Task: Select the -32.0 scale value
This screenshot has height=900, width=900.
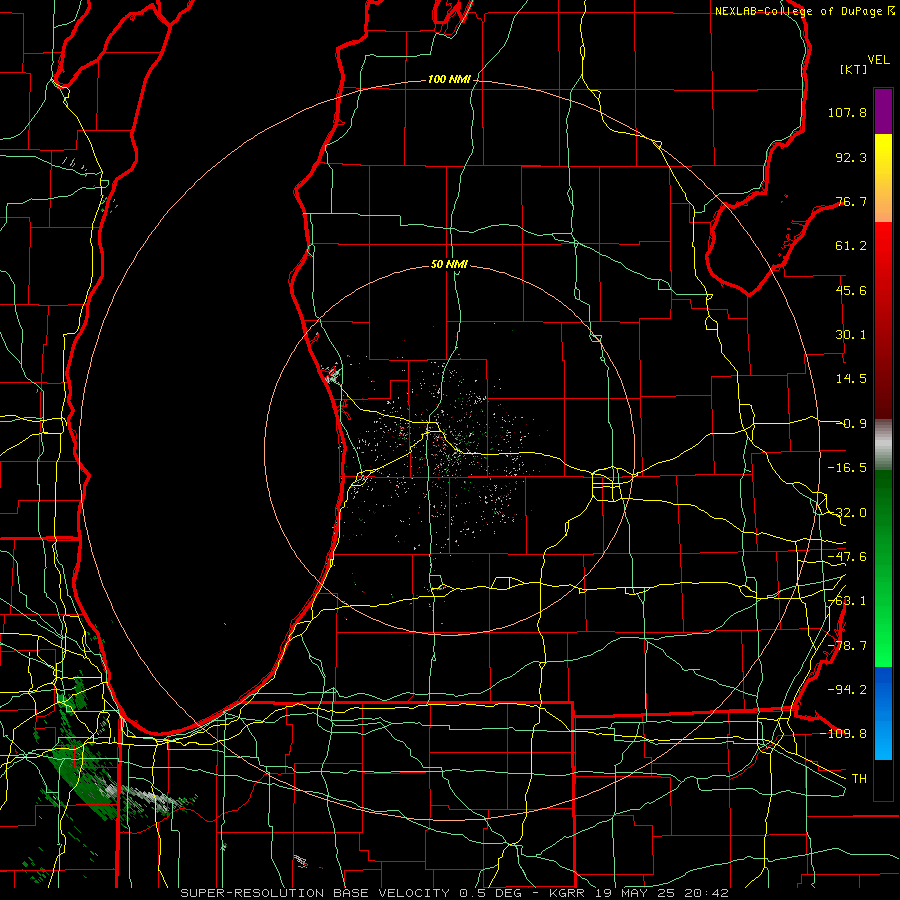Action: tap(847, 513)
